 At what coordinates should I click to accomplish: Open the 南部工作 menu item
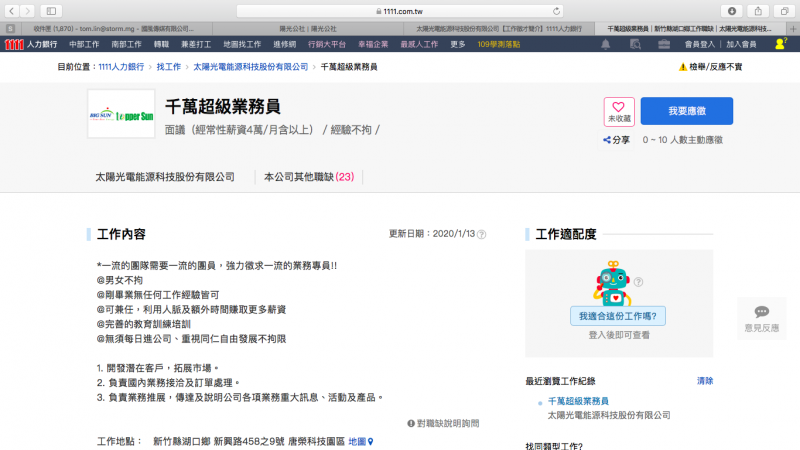click(x=127, y=44)
